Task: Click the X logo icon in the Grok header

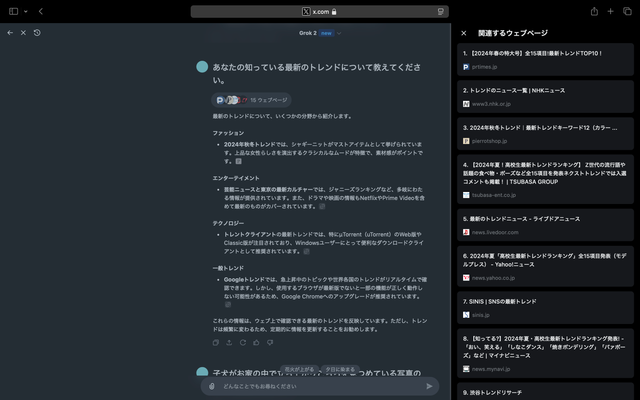Action: point(23,33)
